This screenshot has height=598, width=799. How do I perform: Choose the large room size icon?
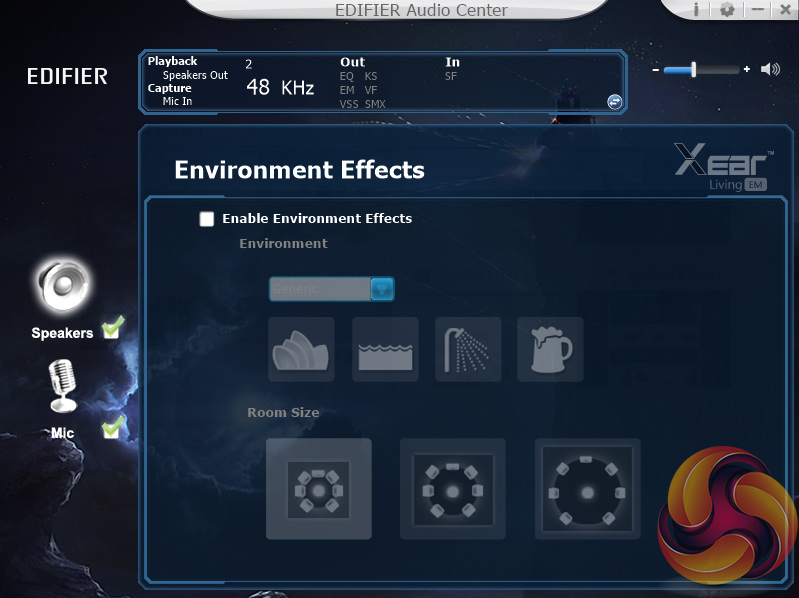tap(588, 489)
